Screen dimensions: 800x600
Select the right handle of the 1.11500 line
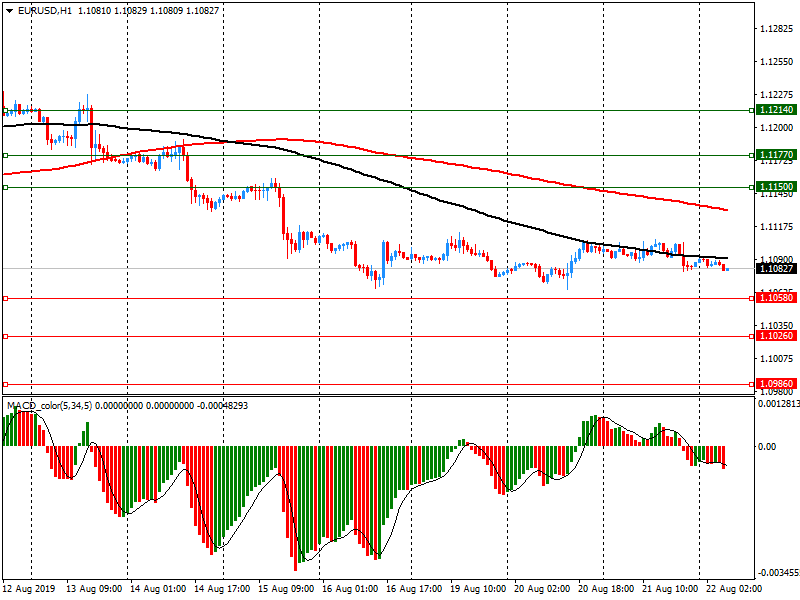coord(752,188)
